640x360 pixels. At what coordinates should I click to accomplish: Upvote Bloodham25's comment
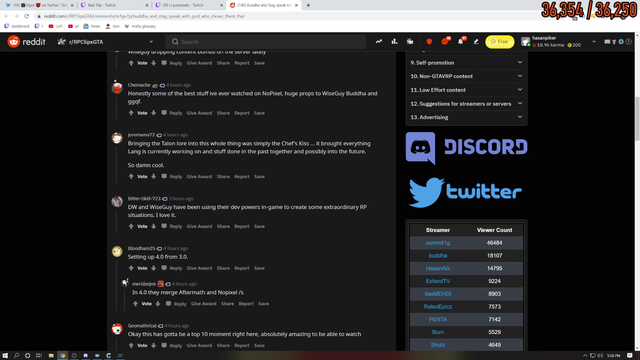[131, 268]
